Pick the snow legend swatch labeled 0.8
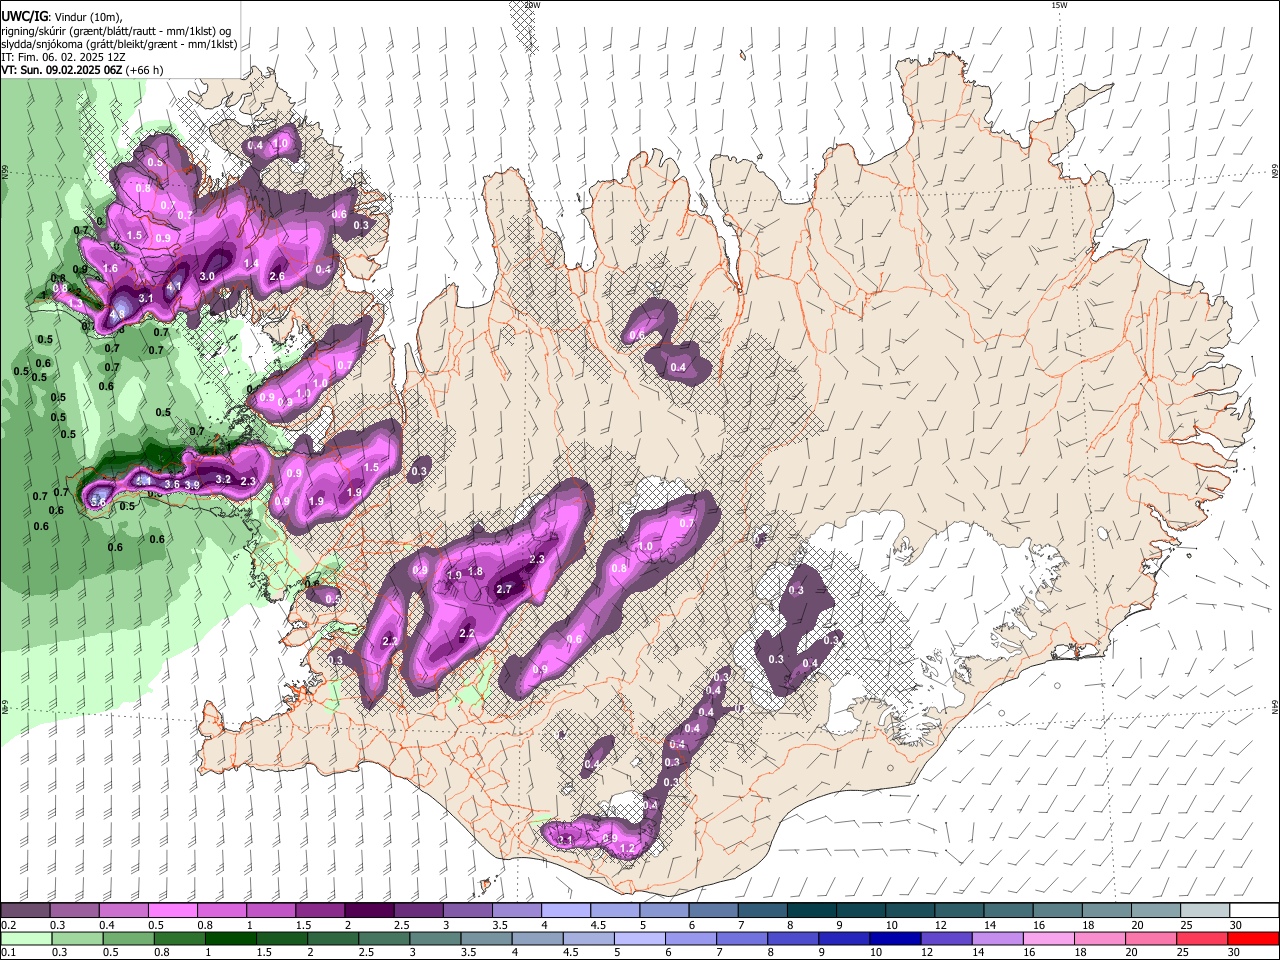 (x=221, y=911)
